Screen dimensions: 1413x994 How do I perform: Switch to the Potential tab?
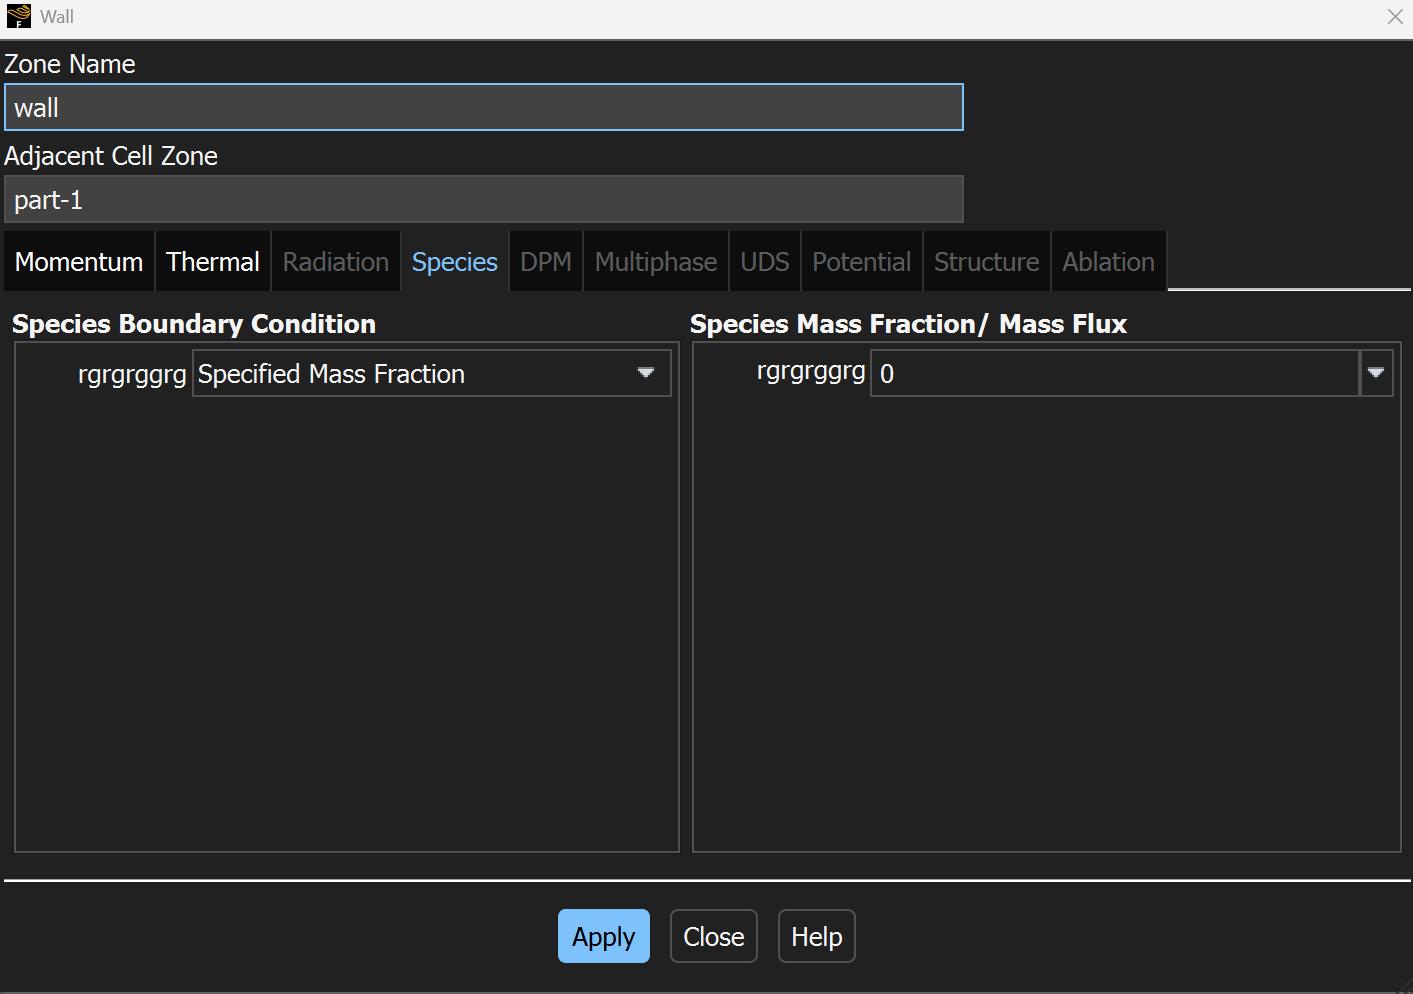(x=862, y=262)
